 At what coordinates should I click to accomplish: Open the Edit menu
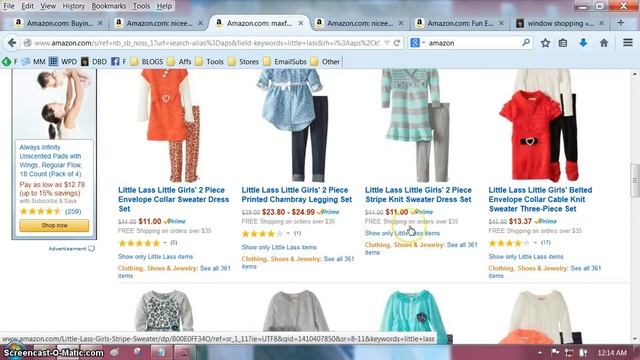pos(27,6)
